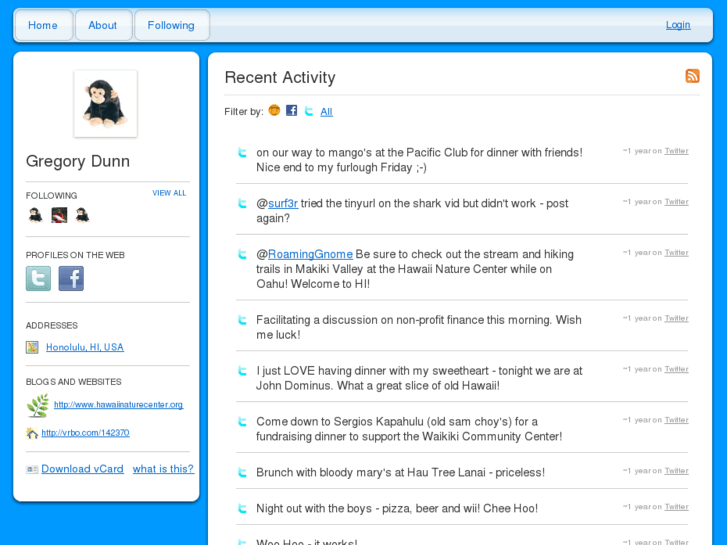727x545 pixels.
Task: Visit http://vrbo.com/142370 link
Action: [85, 433]
